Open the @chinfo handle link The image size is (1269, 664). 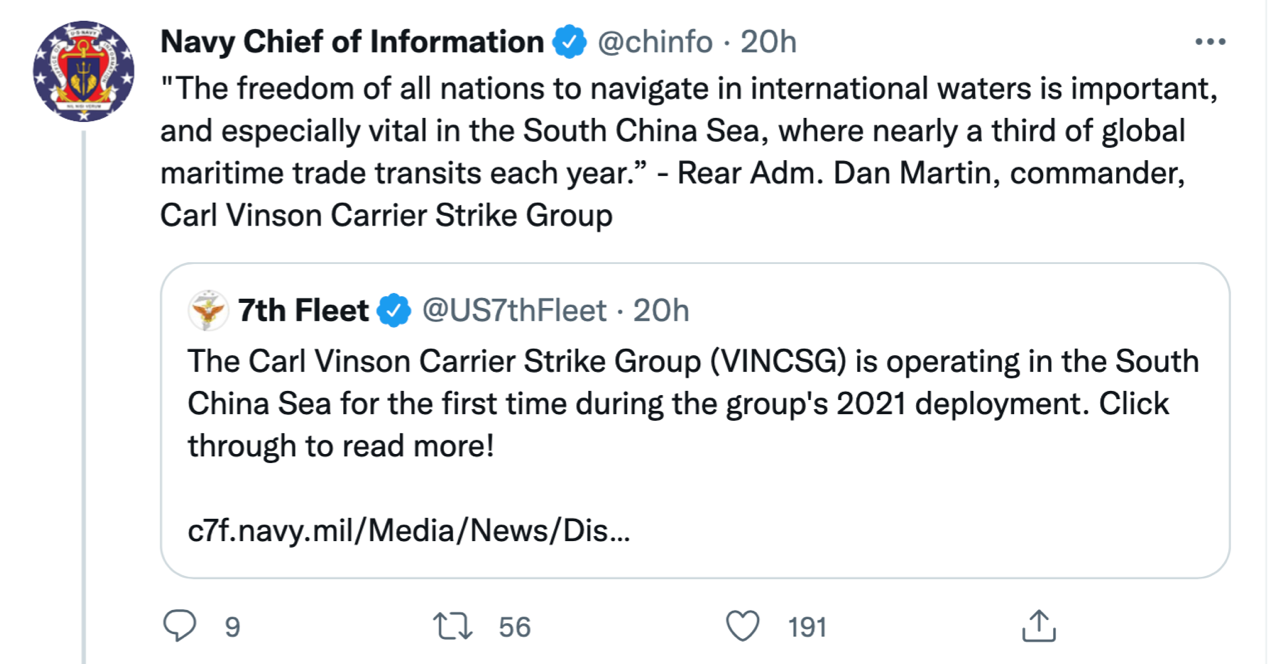(x=655, y=42)
